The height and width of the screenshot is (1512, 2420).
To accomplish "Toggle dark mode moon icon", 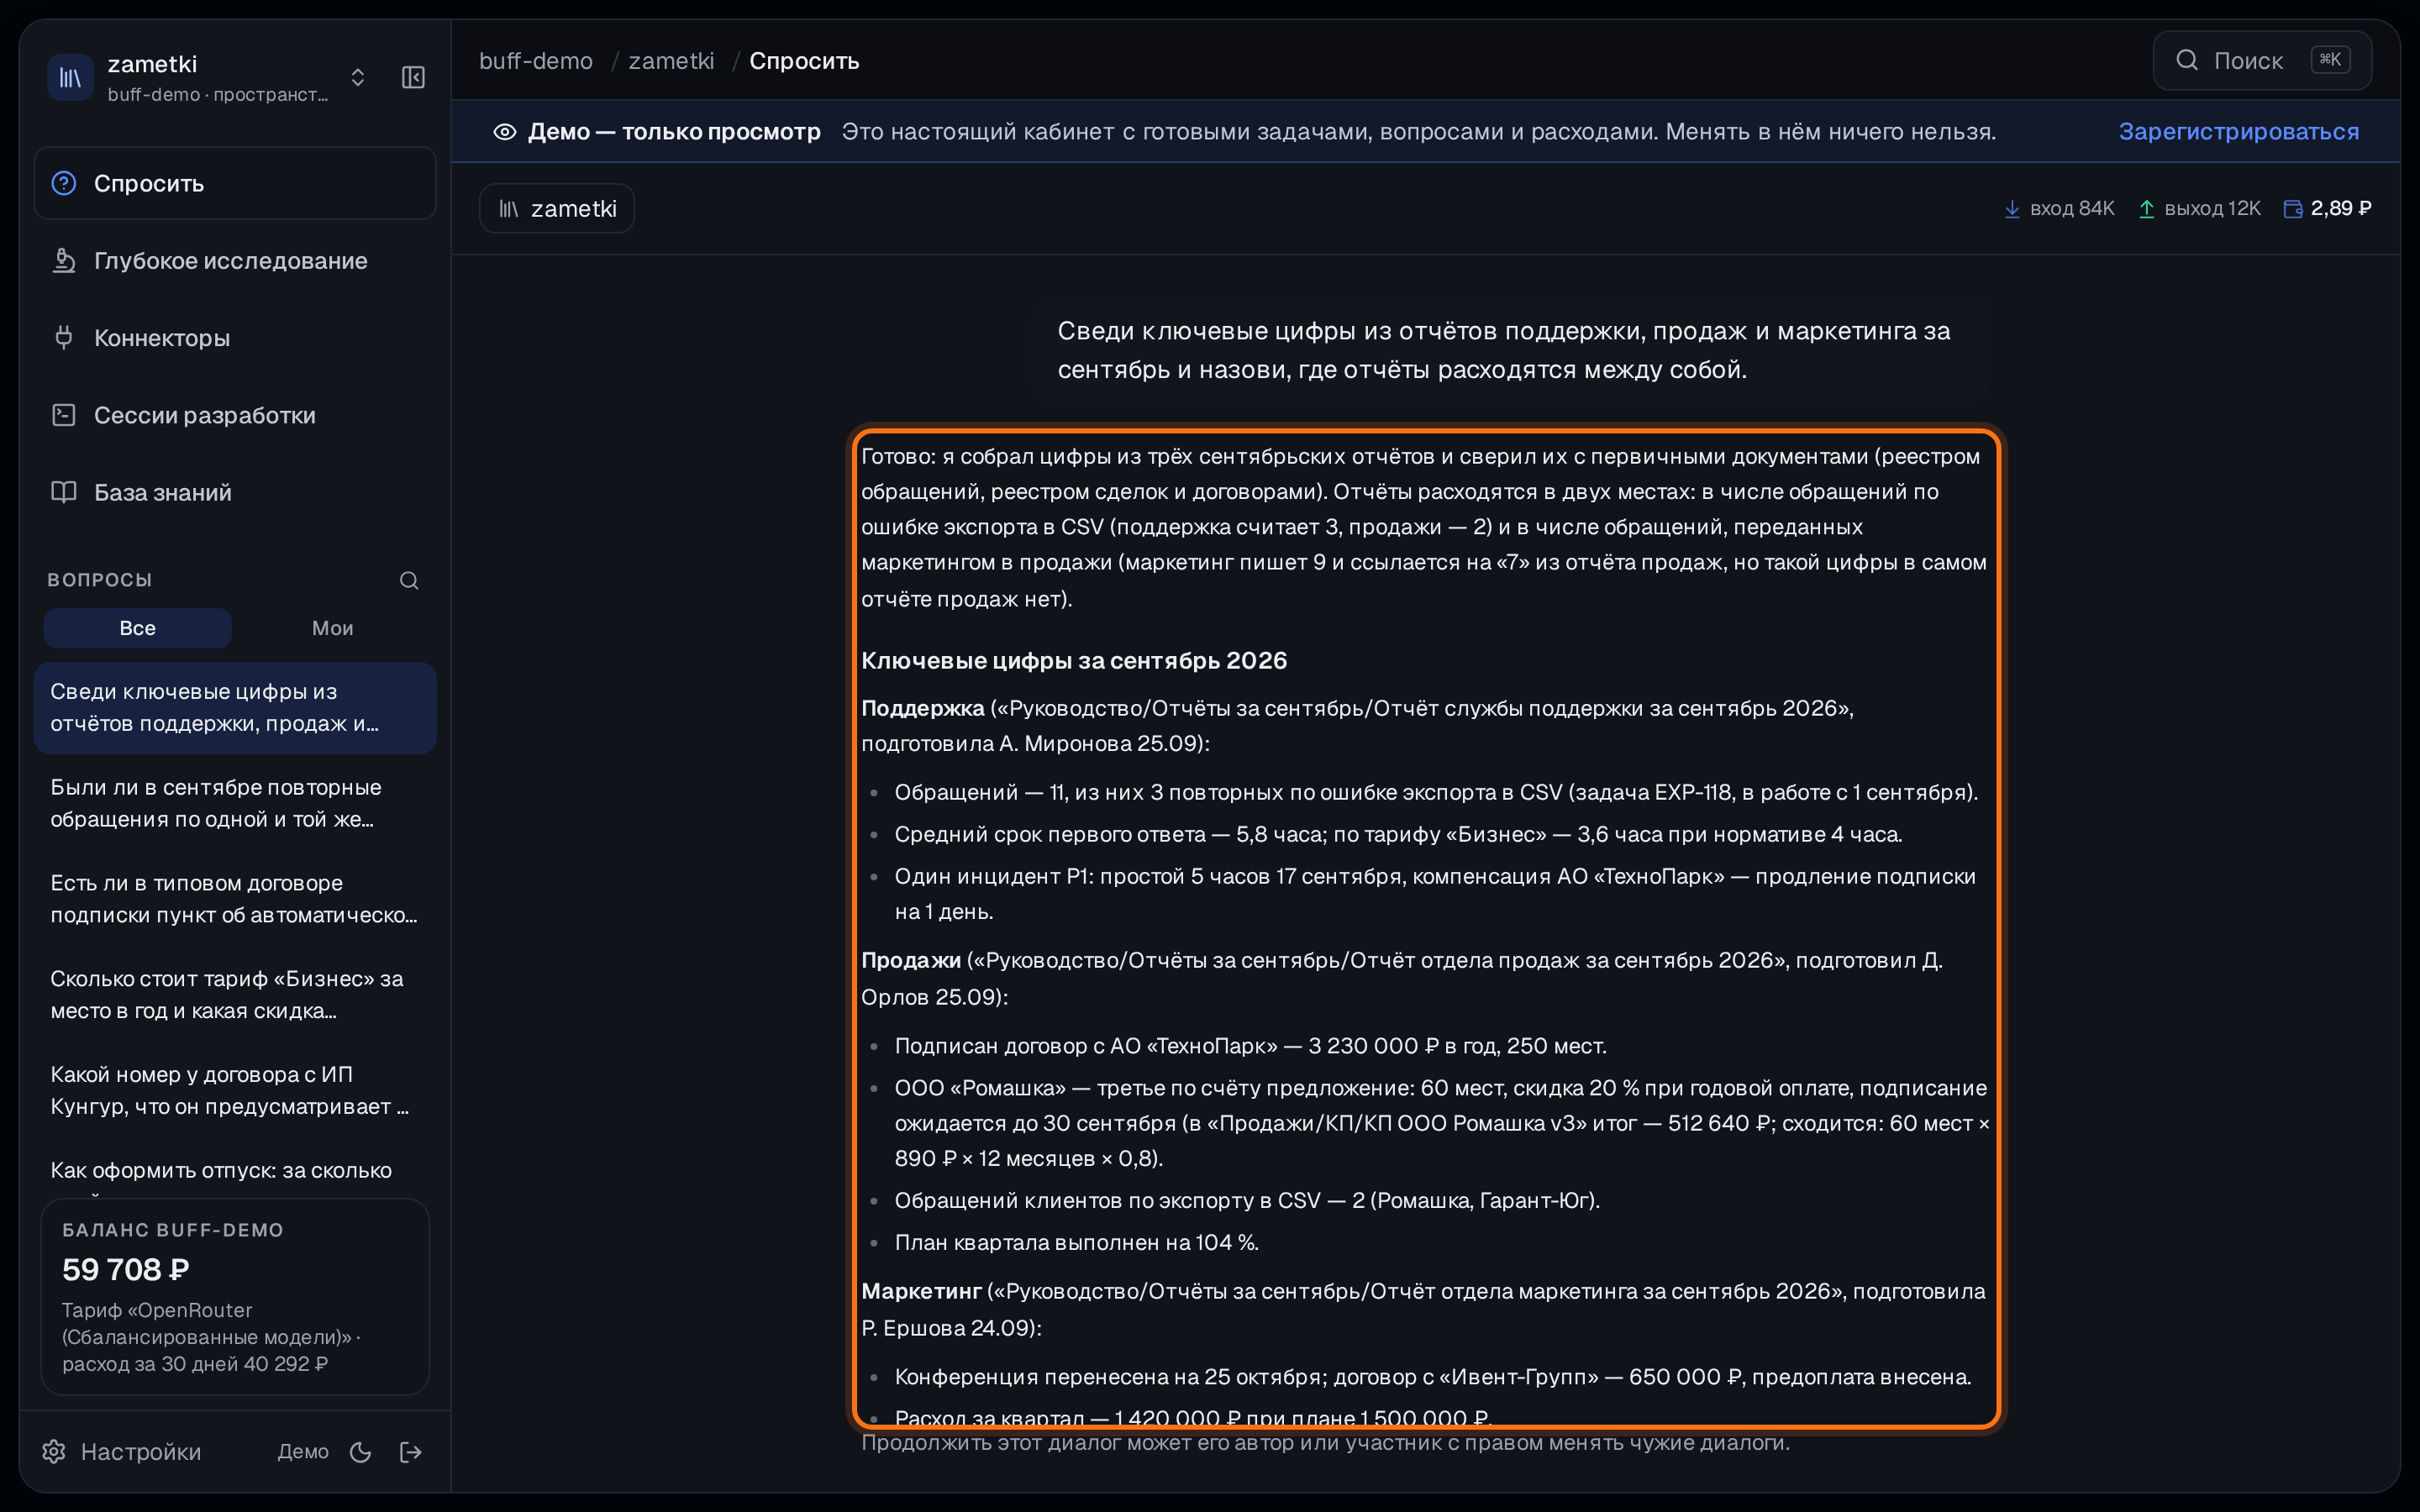I will tap(361, 1451).
